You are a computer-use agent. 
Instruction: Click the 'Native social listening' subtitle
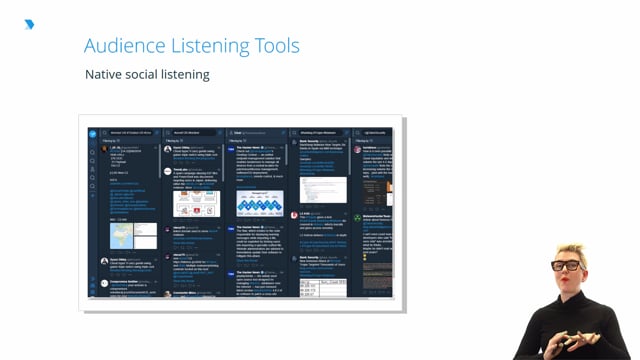point(147,75)
